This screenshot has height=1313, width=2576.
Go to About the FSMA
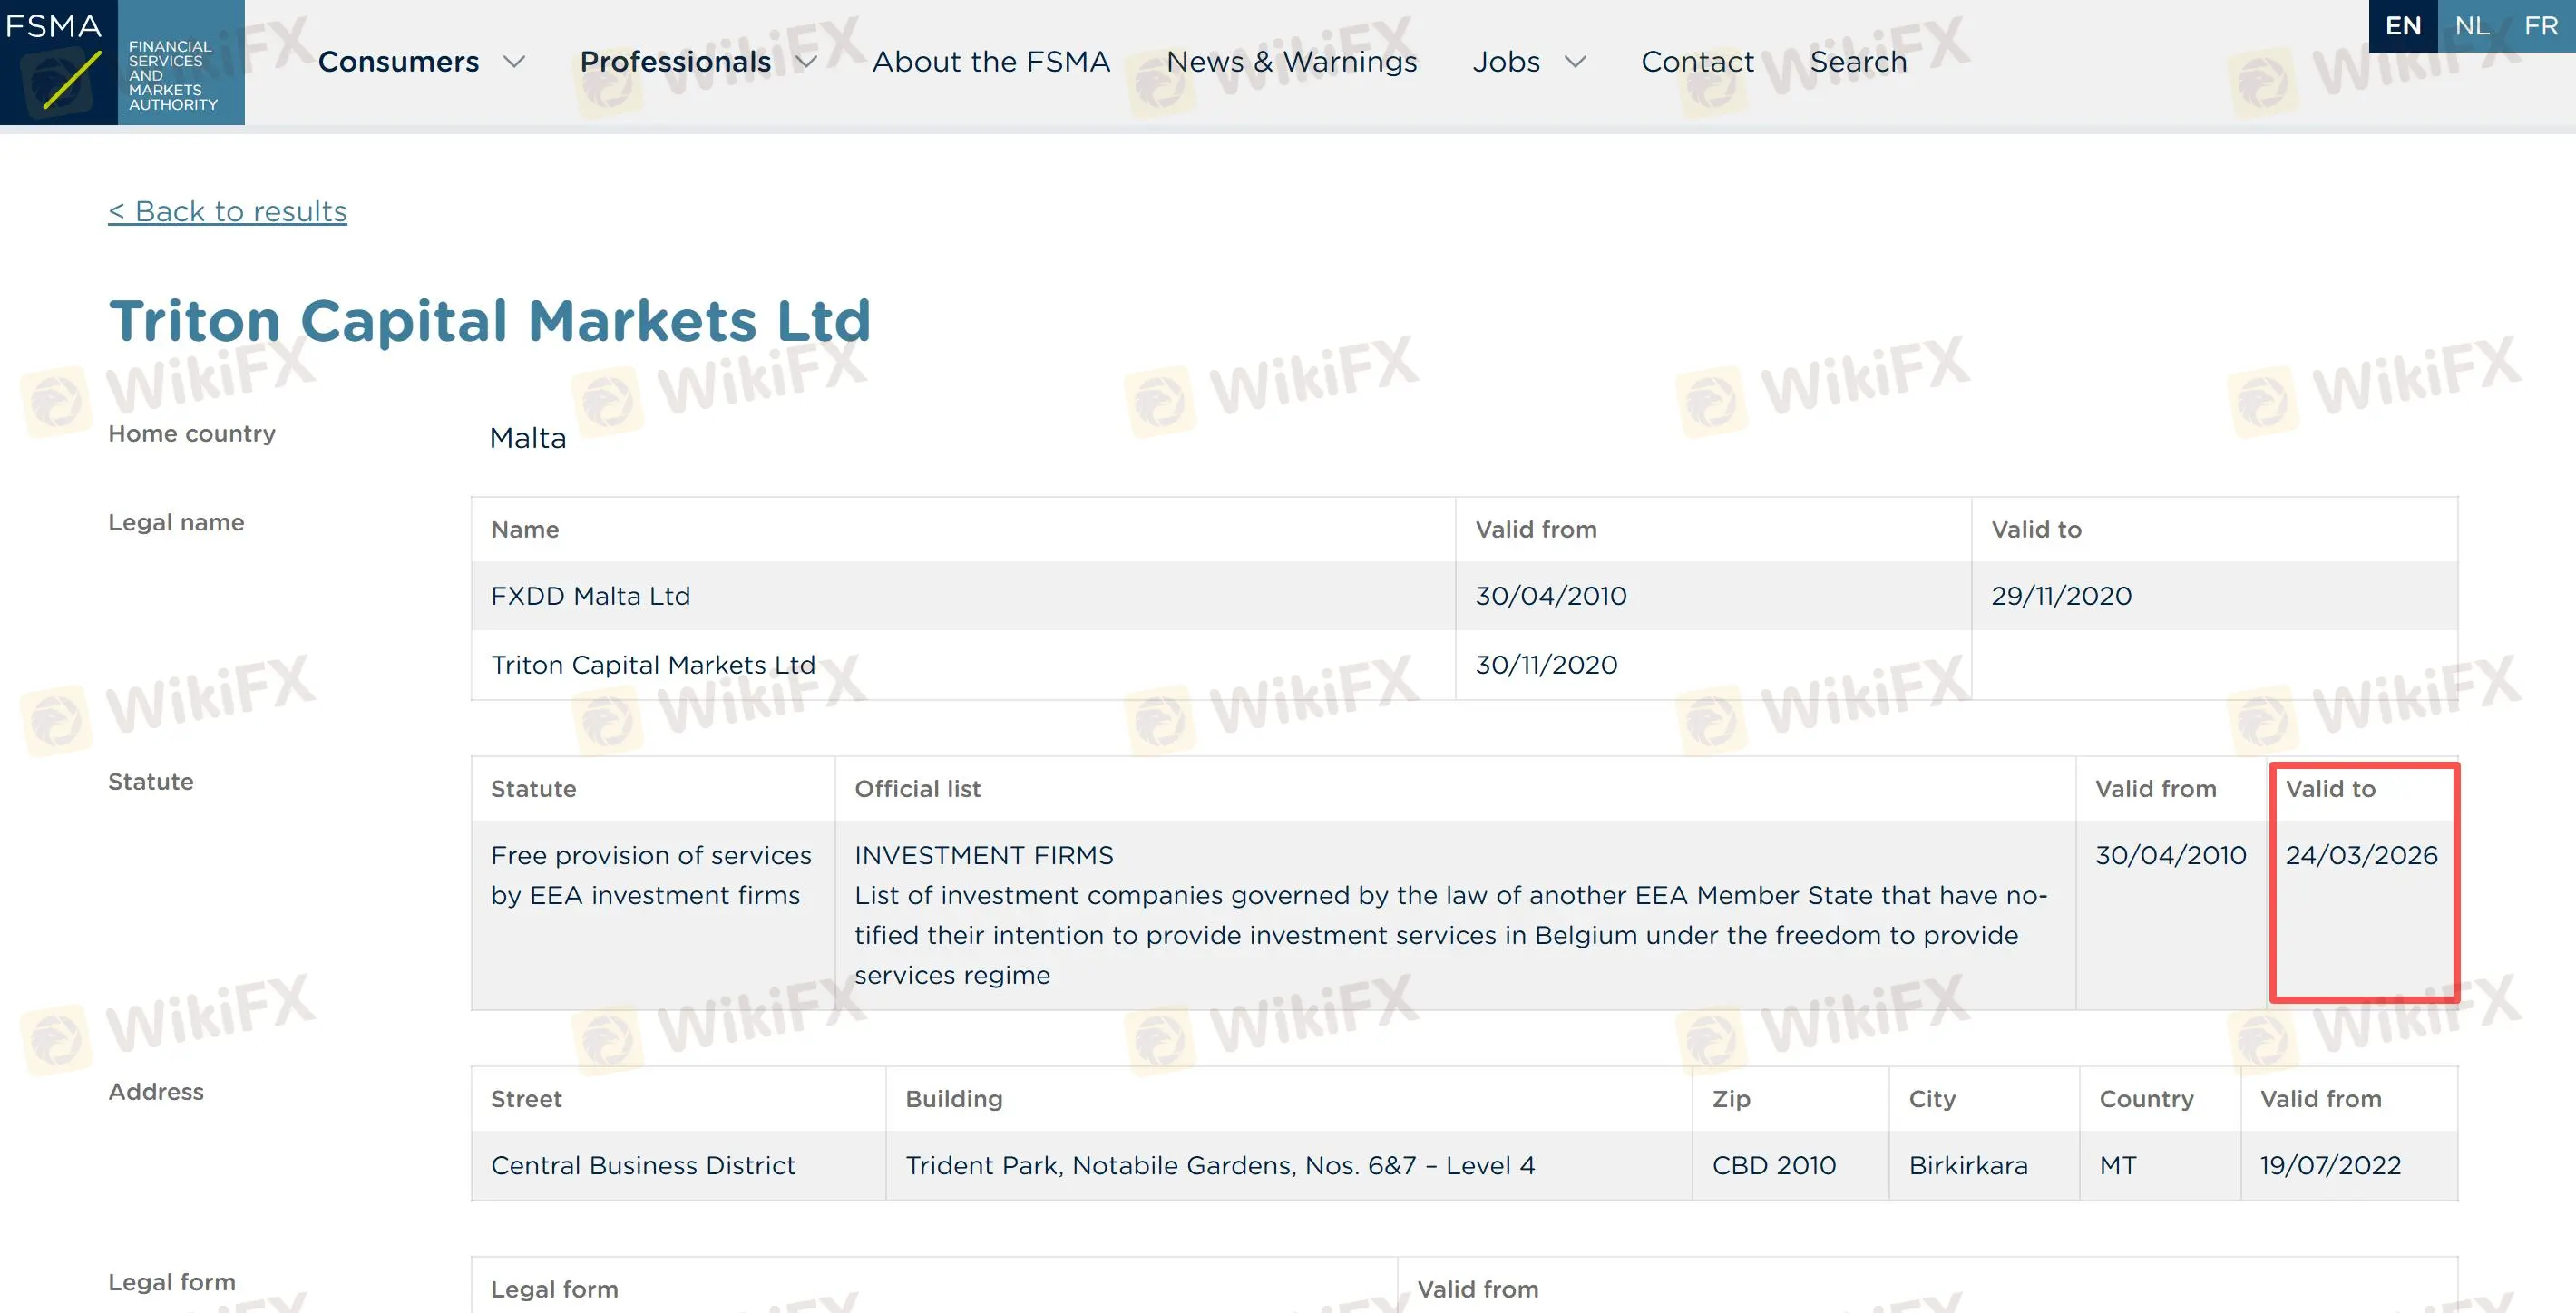point(991,62)
